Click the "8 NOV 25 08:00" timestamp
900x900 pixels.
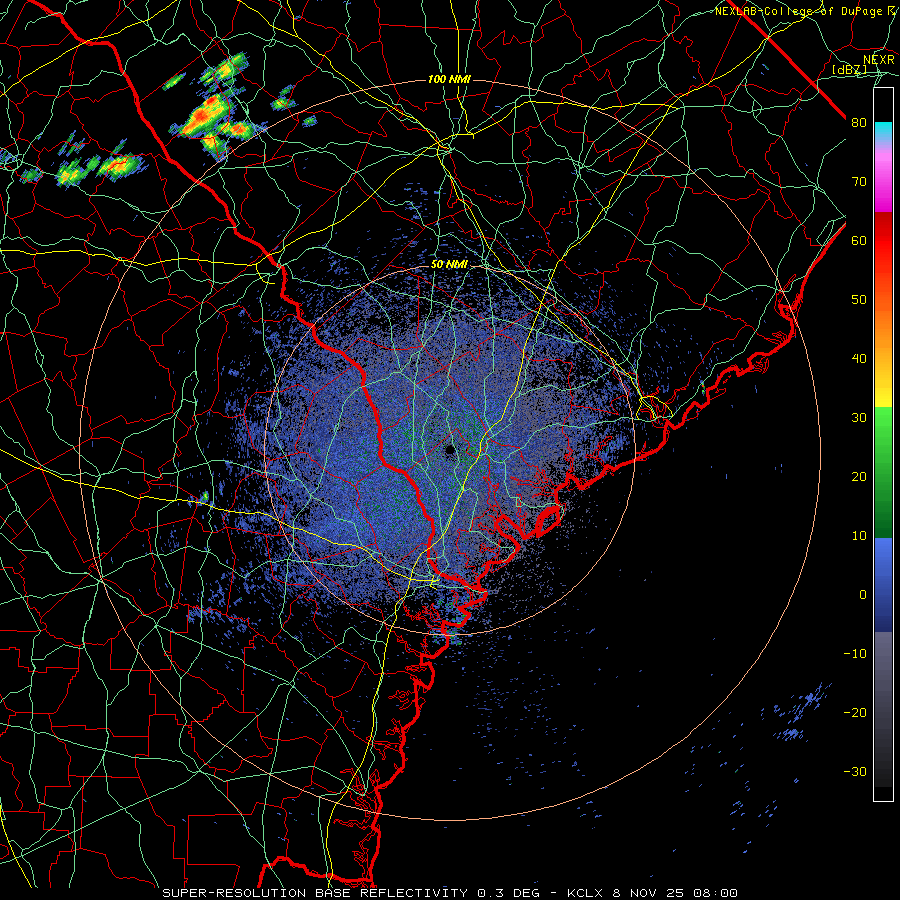coord(675,893)
